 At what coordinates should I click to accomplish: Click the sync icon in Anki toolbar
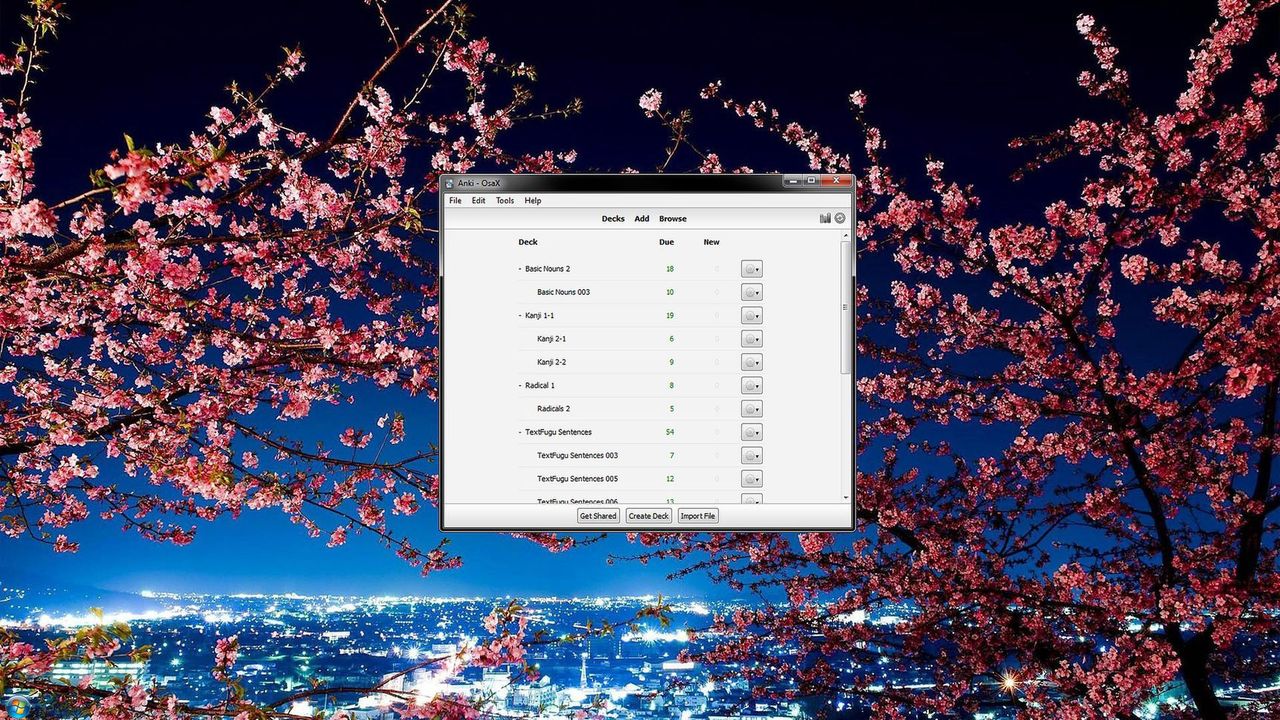tap(840, 218)
